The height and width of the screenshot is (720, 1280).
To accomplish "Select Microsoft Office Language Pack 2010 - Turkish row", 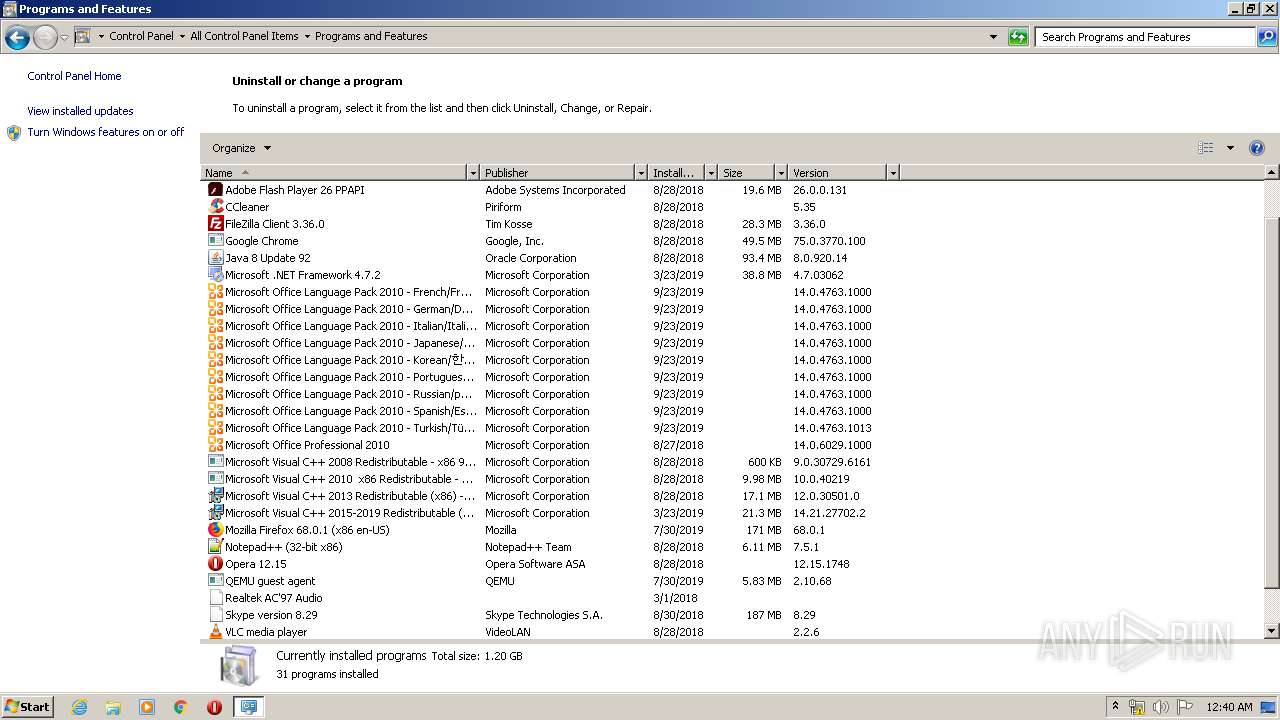I will point(550,428).
